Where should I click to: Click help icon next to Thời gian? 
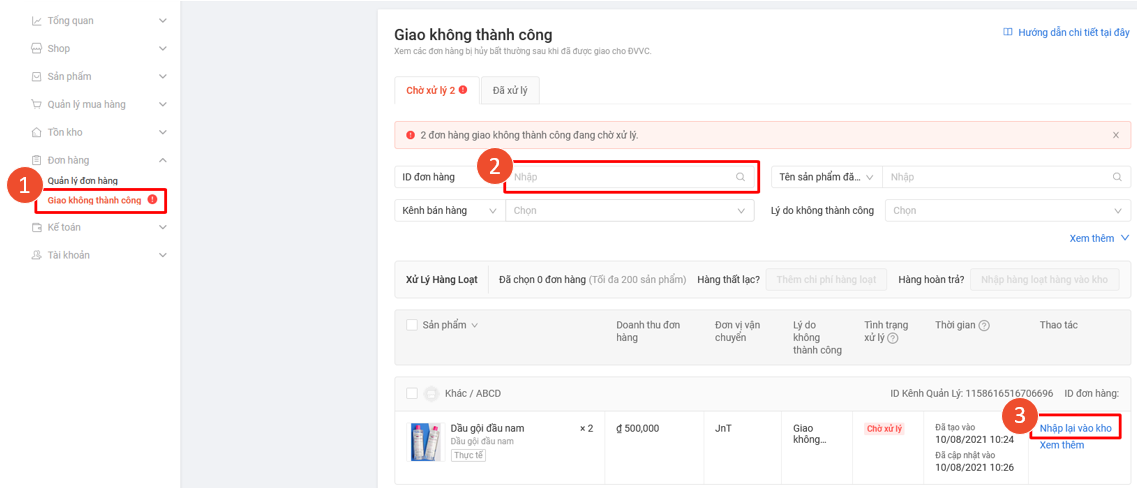984,326
